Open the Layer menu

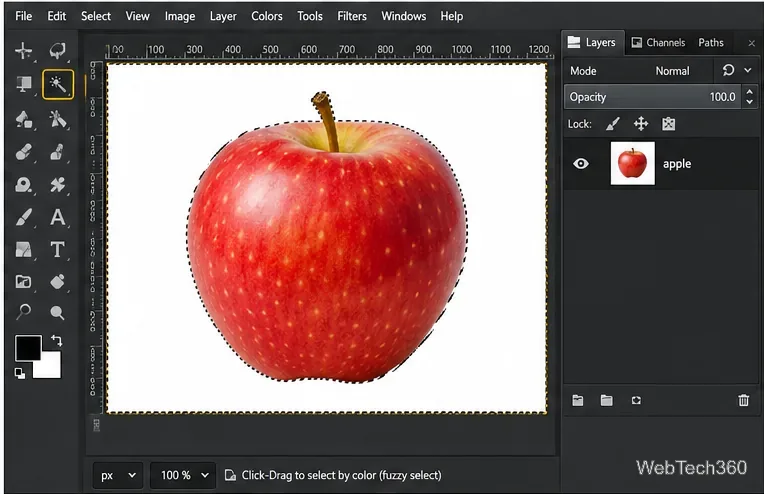223,16
